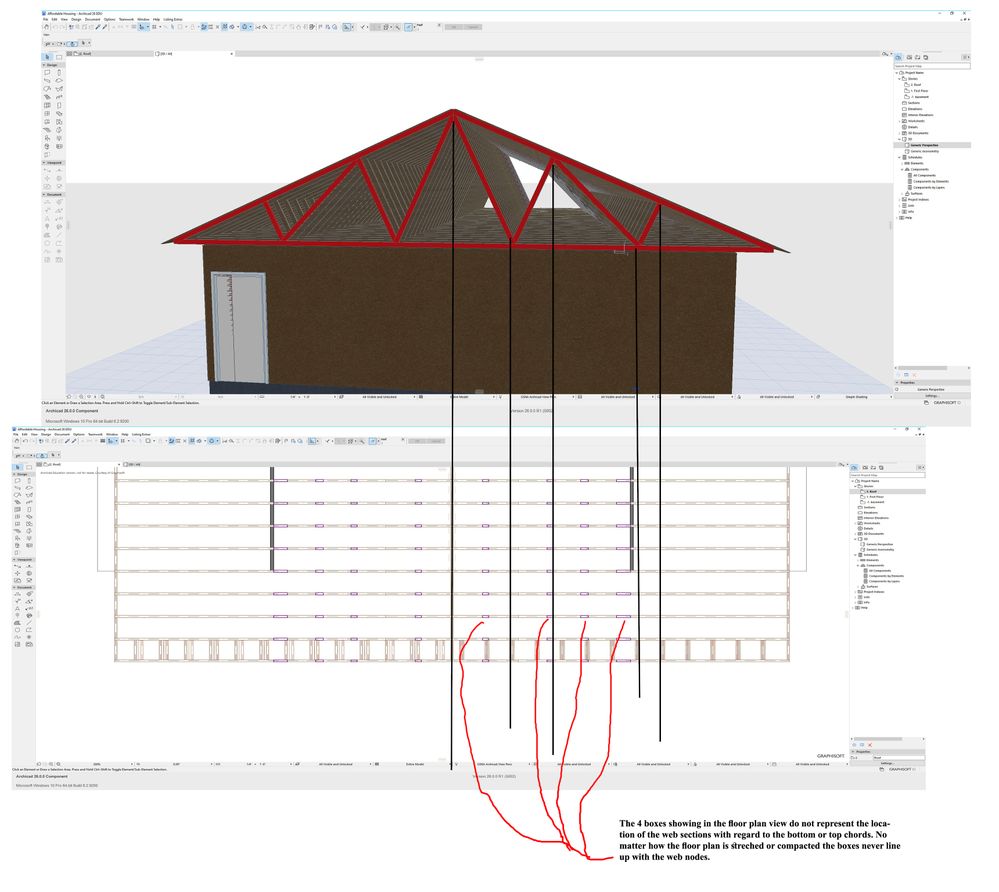Collapse the Document toolbox group in upper window
Image resolution: width=999 pixels, height=892 pixels.
[44, 195]
